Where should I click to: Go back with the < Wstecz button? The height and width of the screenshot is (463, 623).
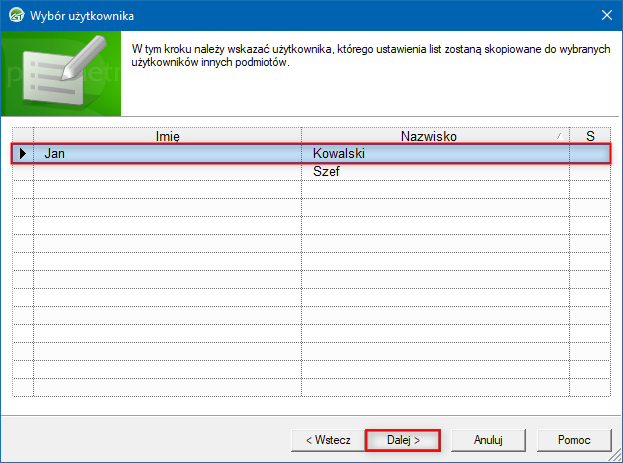tap(328, 440)
